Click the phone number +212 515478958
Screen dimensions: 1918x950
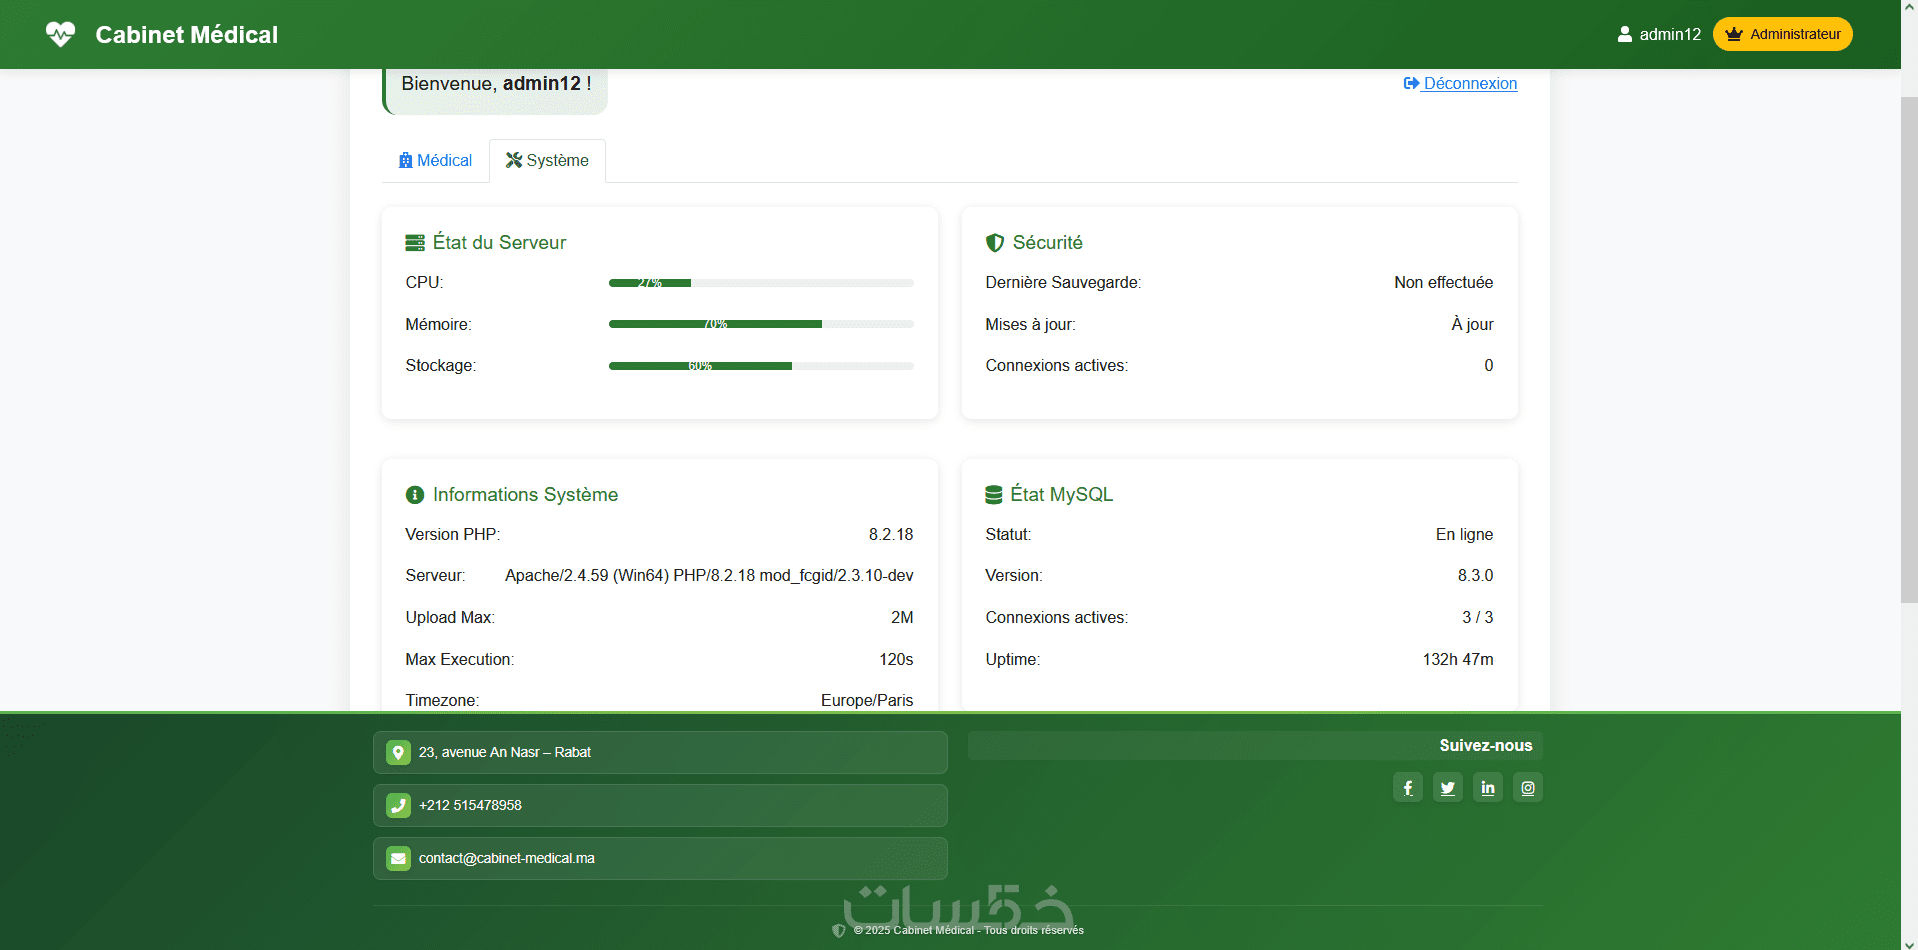[470, 805]
